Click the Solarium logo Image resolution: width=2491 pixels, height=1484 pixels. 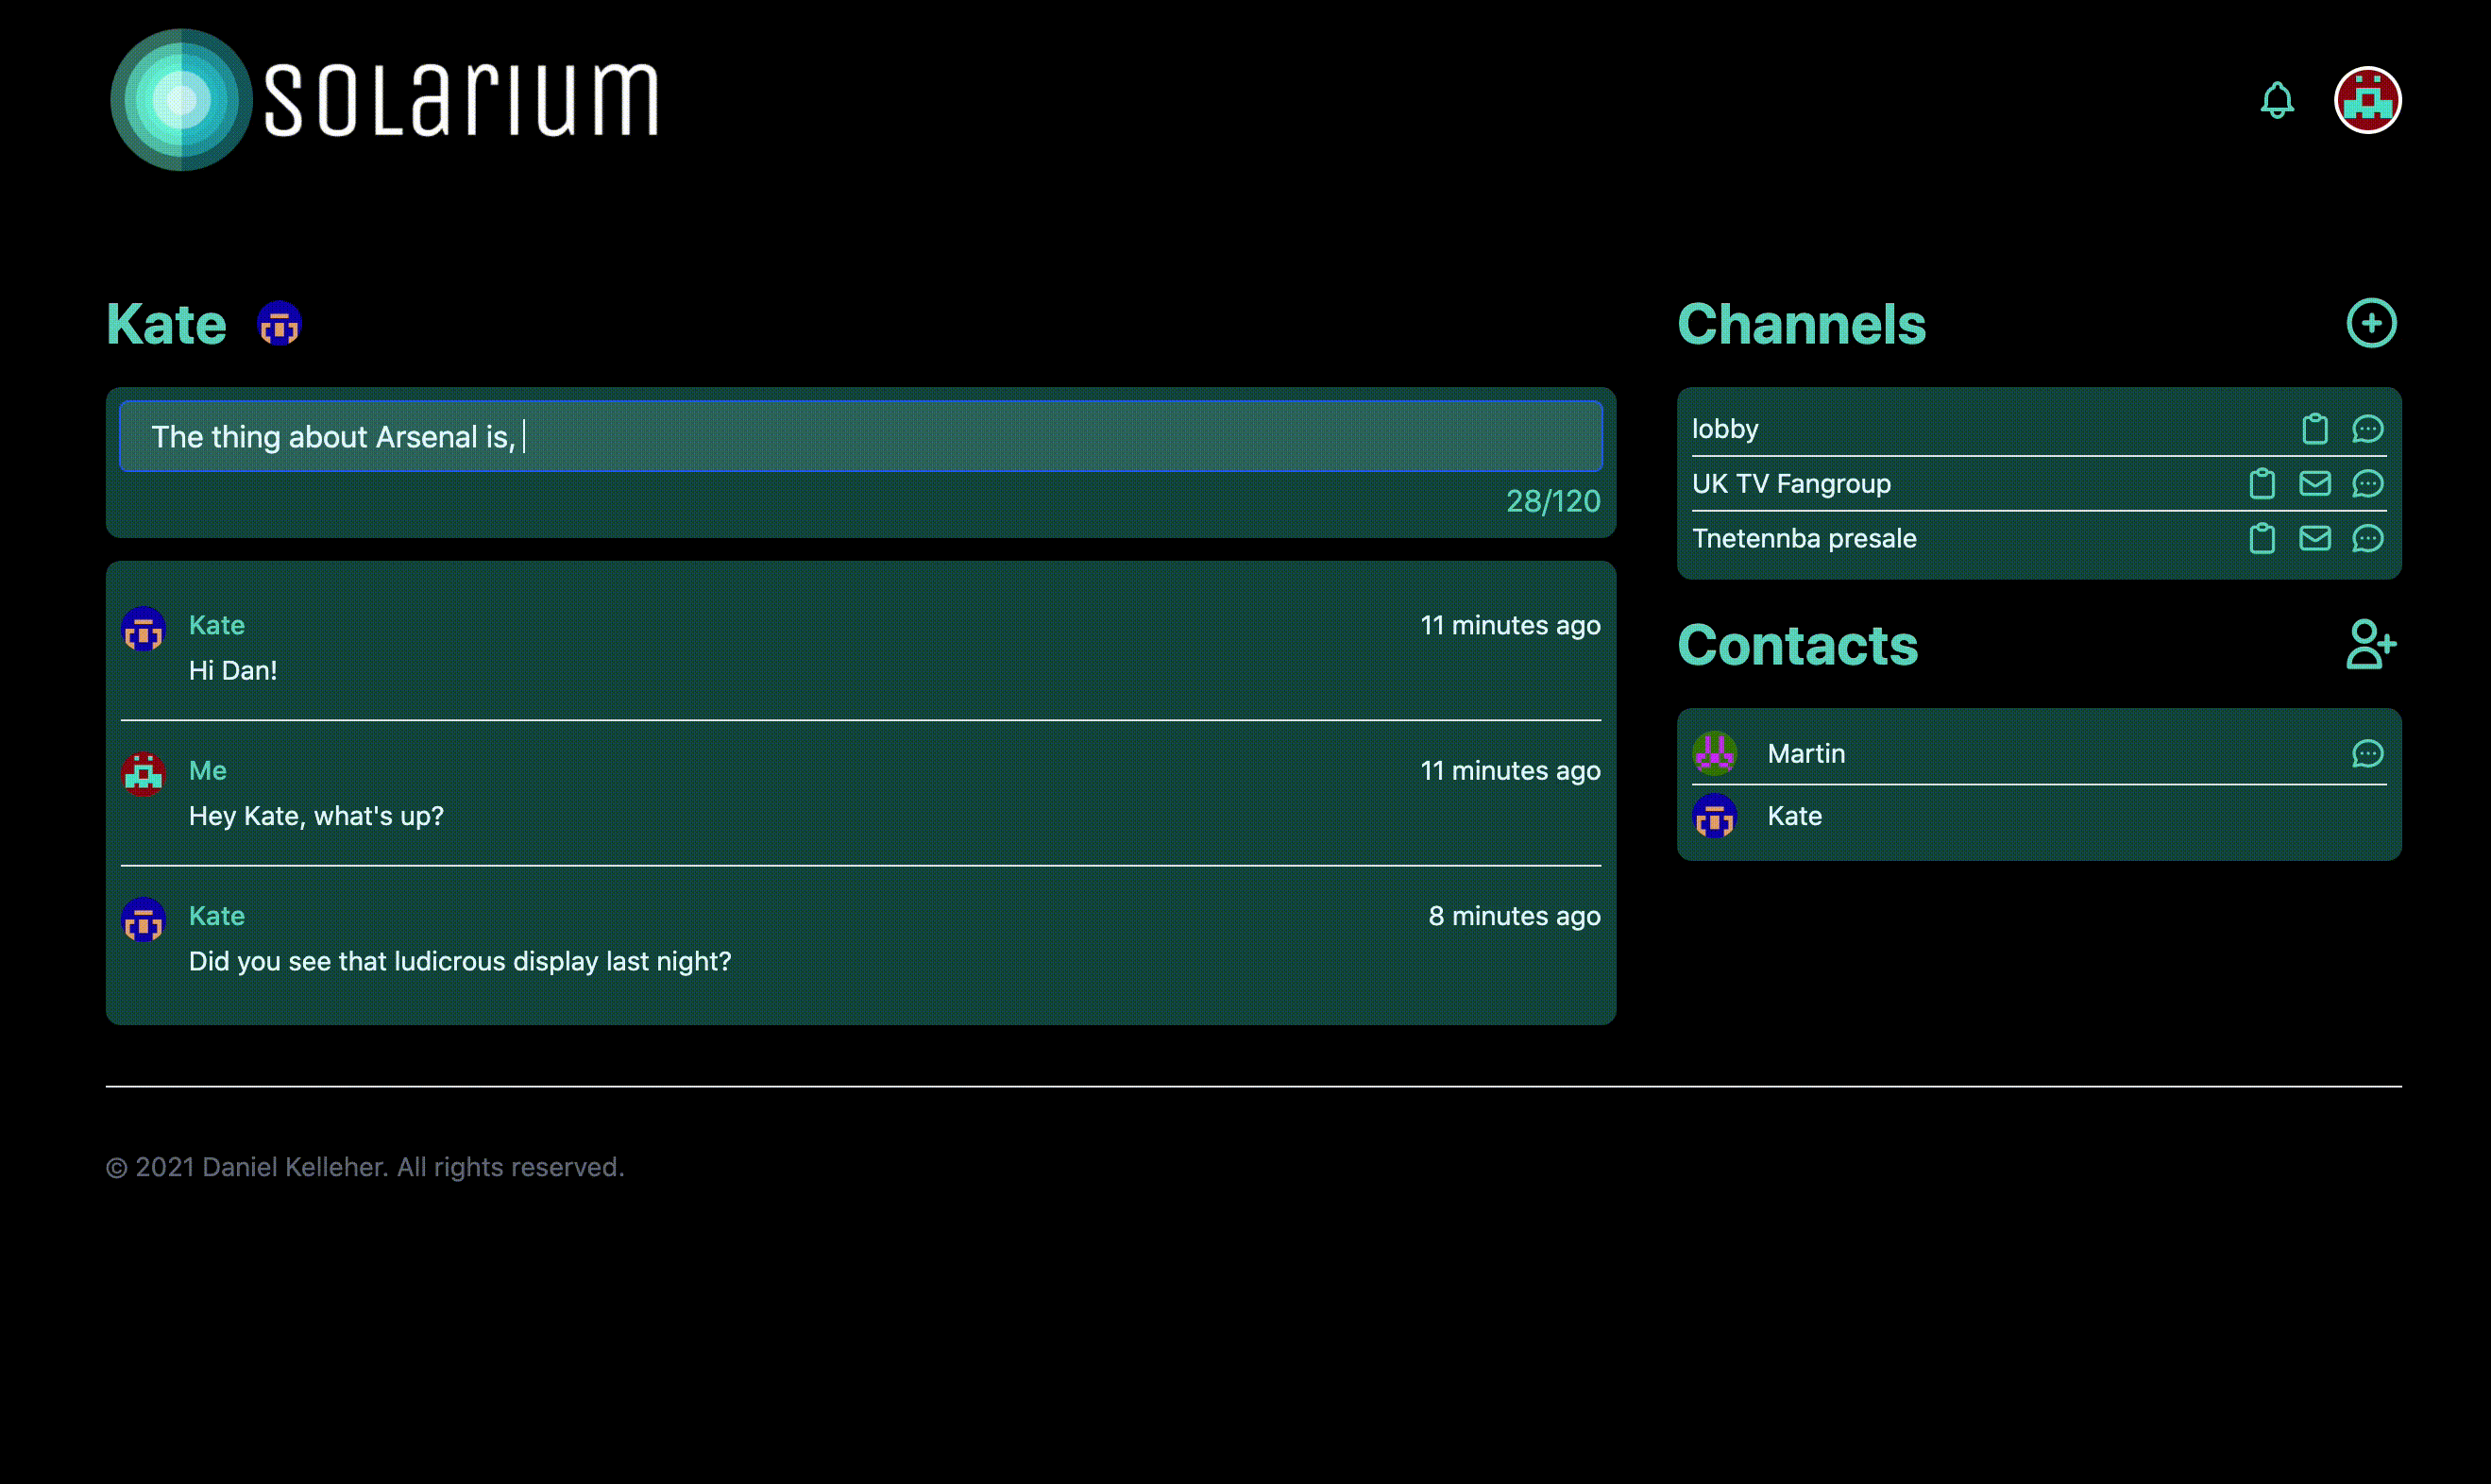coord(385,100)
